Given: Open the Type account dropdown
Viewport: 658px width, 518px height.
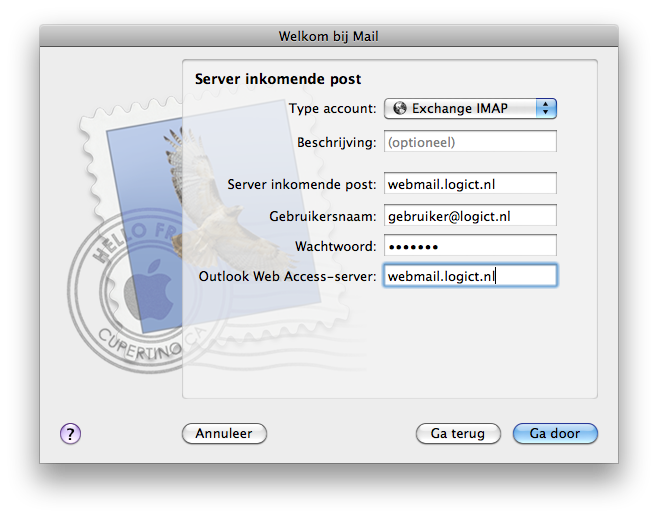Looking at the screenshot, I should coord(470,109).
